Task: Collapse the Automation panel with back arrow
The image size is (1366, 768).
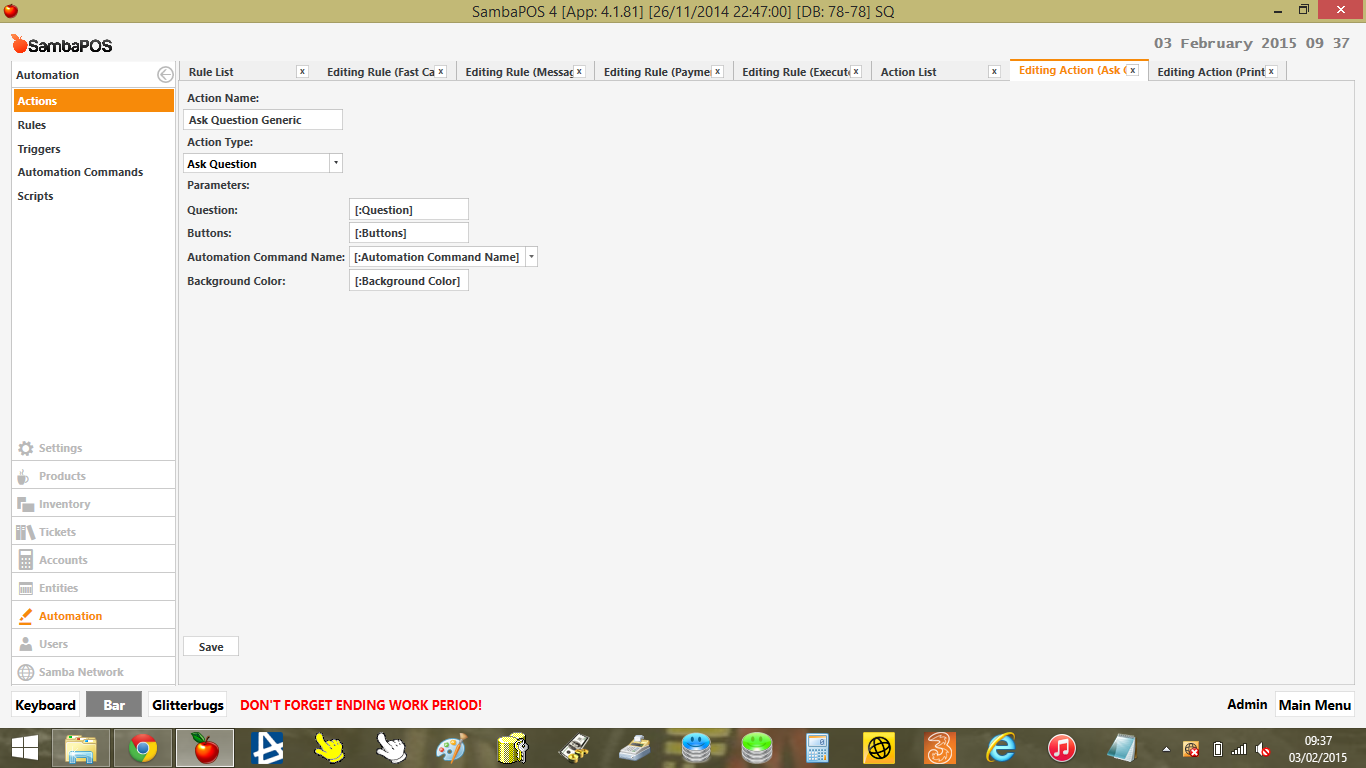Action: tap(165, 75)
